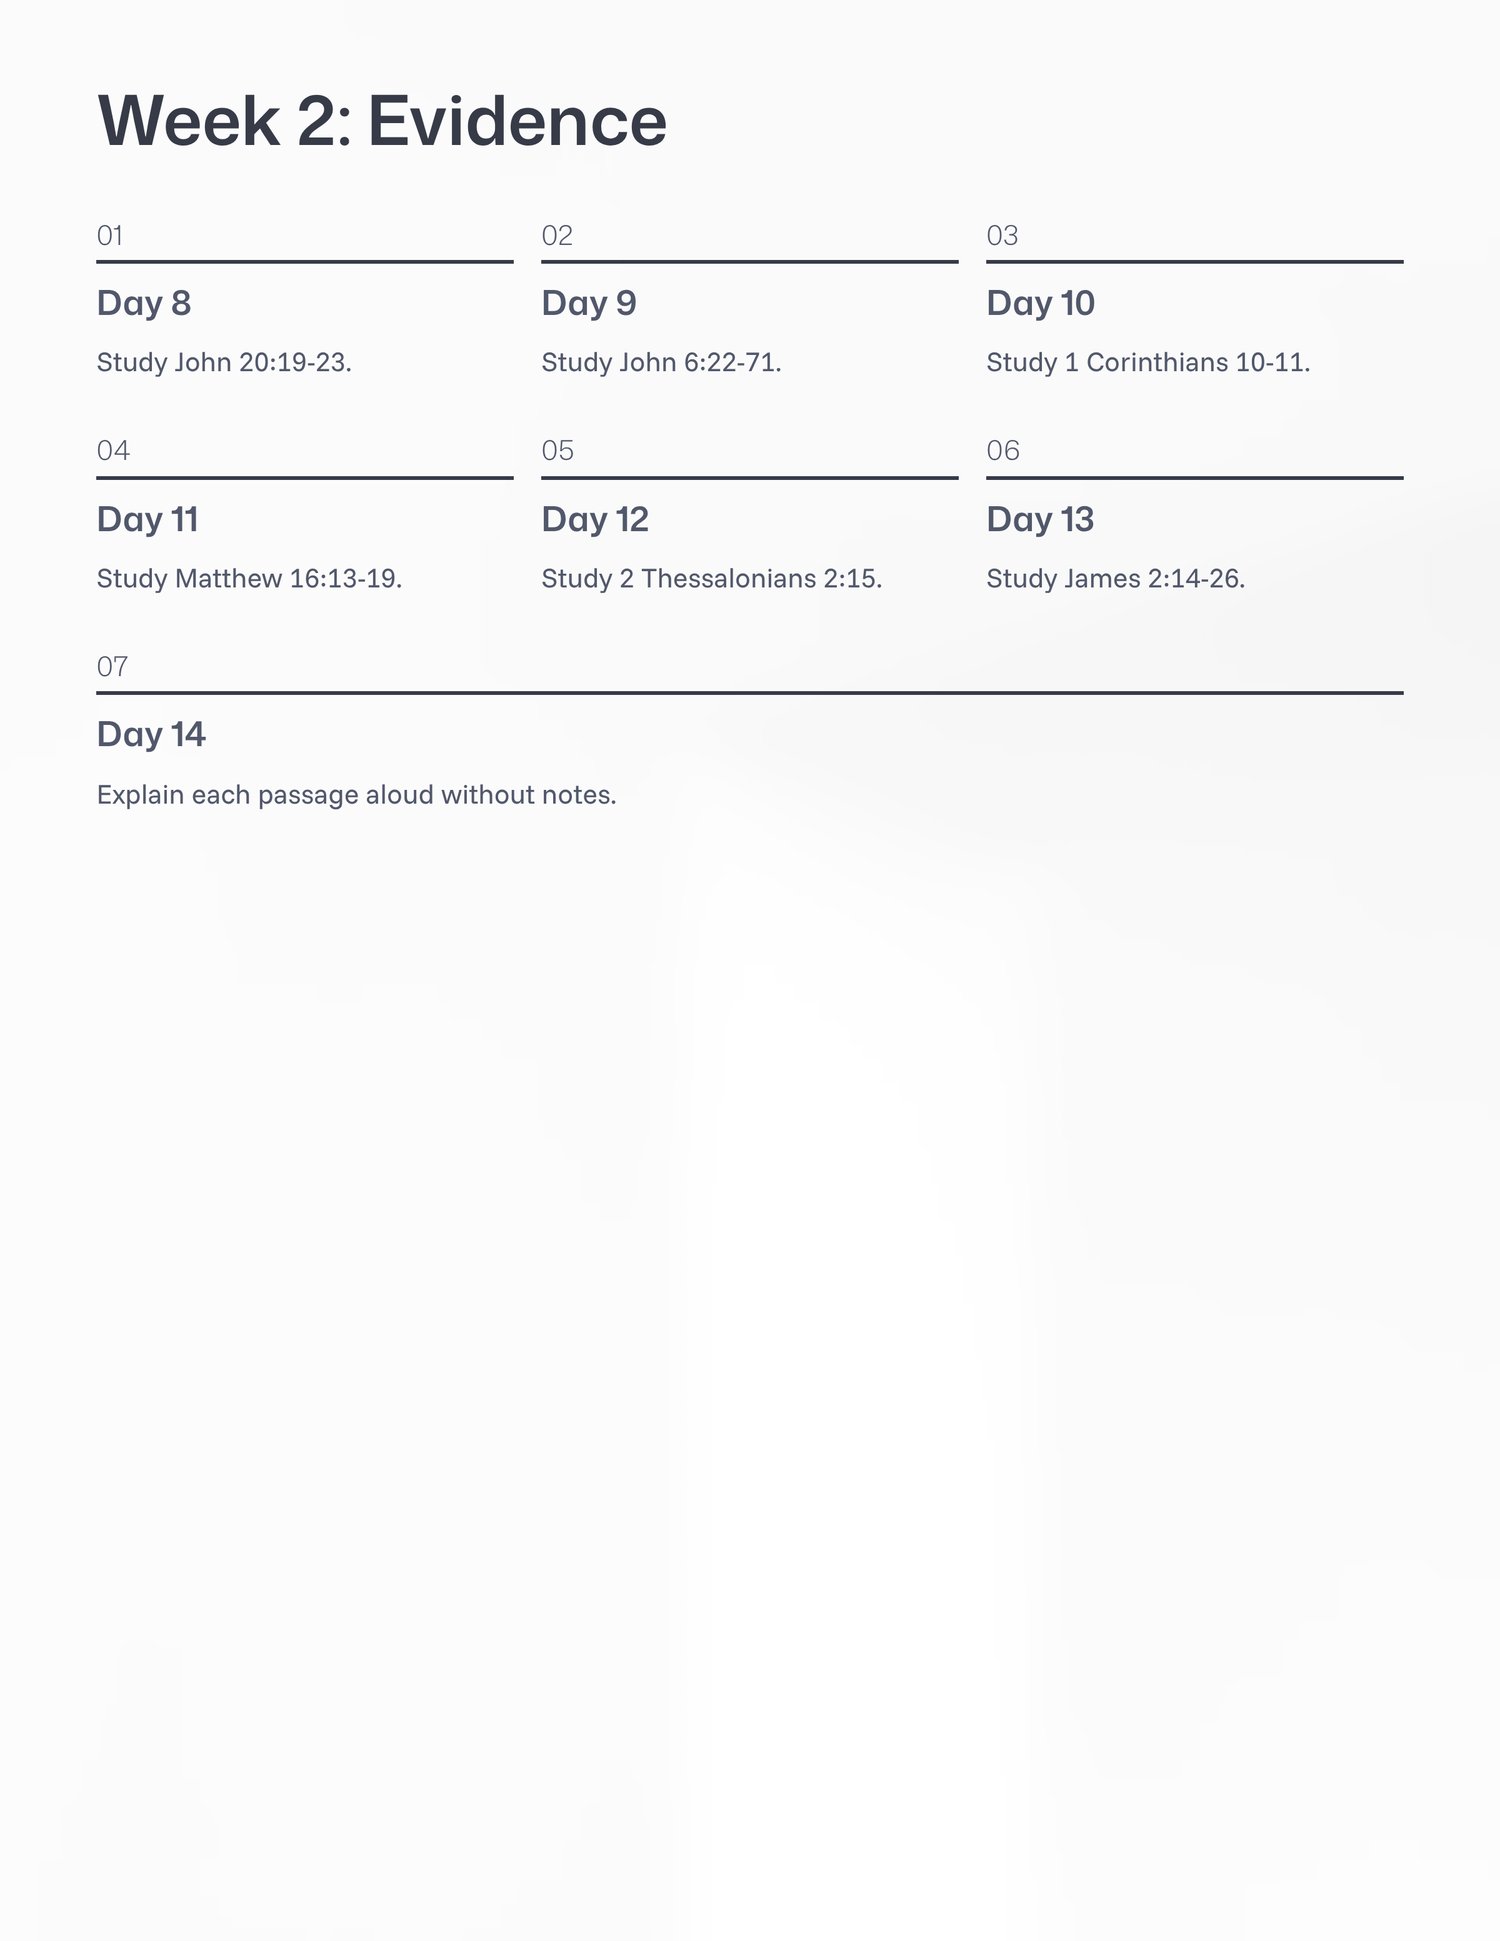Click Study James 2:14-26 text
The image size is (1500, 1941).
pos(1116,578)
